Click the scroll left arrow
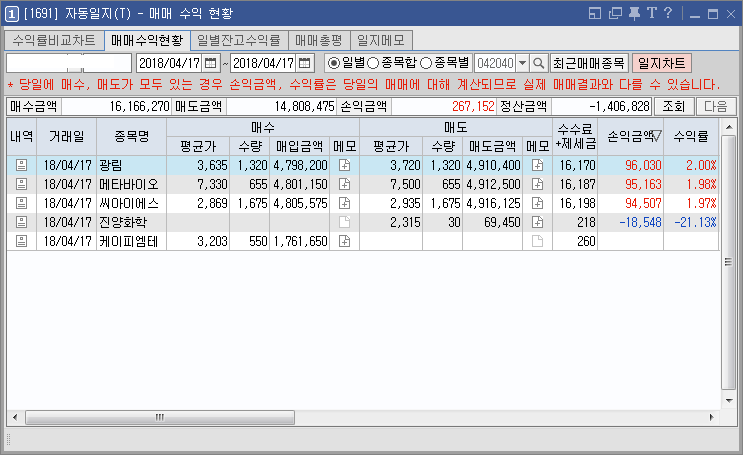The width and height of the screenshot is (743, 455). 15,418
